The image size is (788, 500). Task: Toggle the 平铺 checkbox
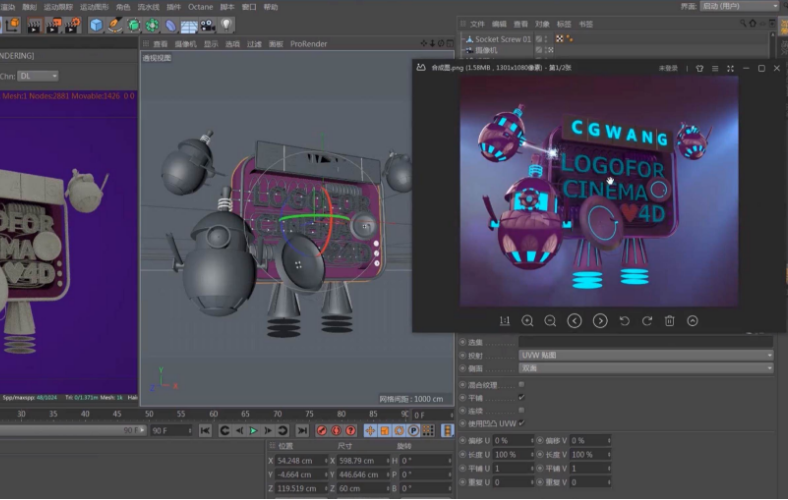(521, 397)
